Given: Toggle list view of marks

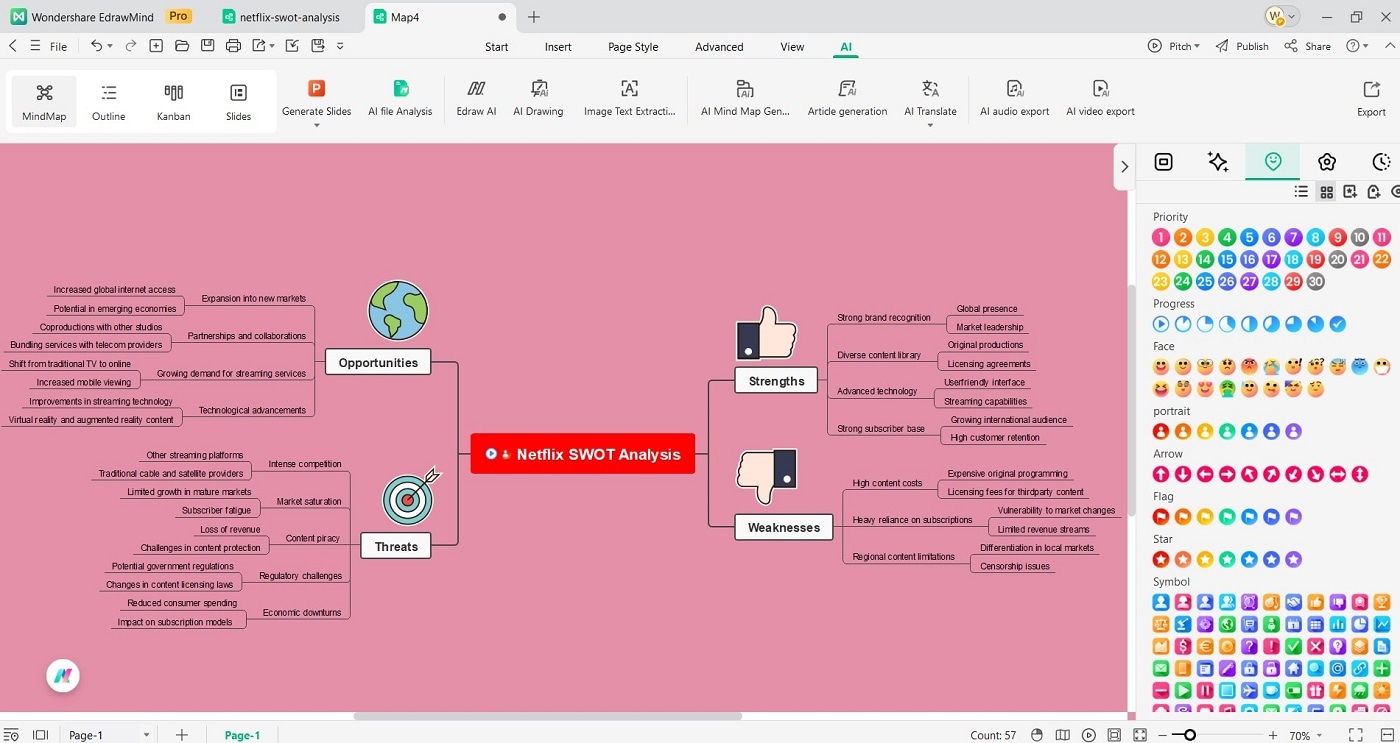Looking at the screenshot, I should tap(1301, 192).
